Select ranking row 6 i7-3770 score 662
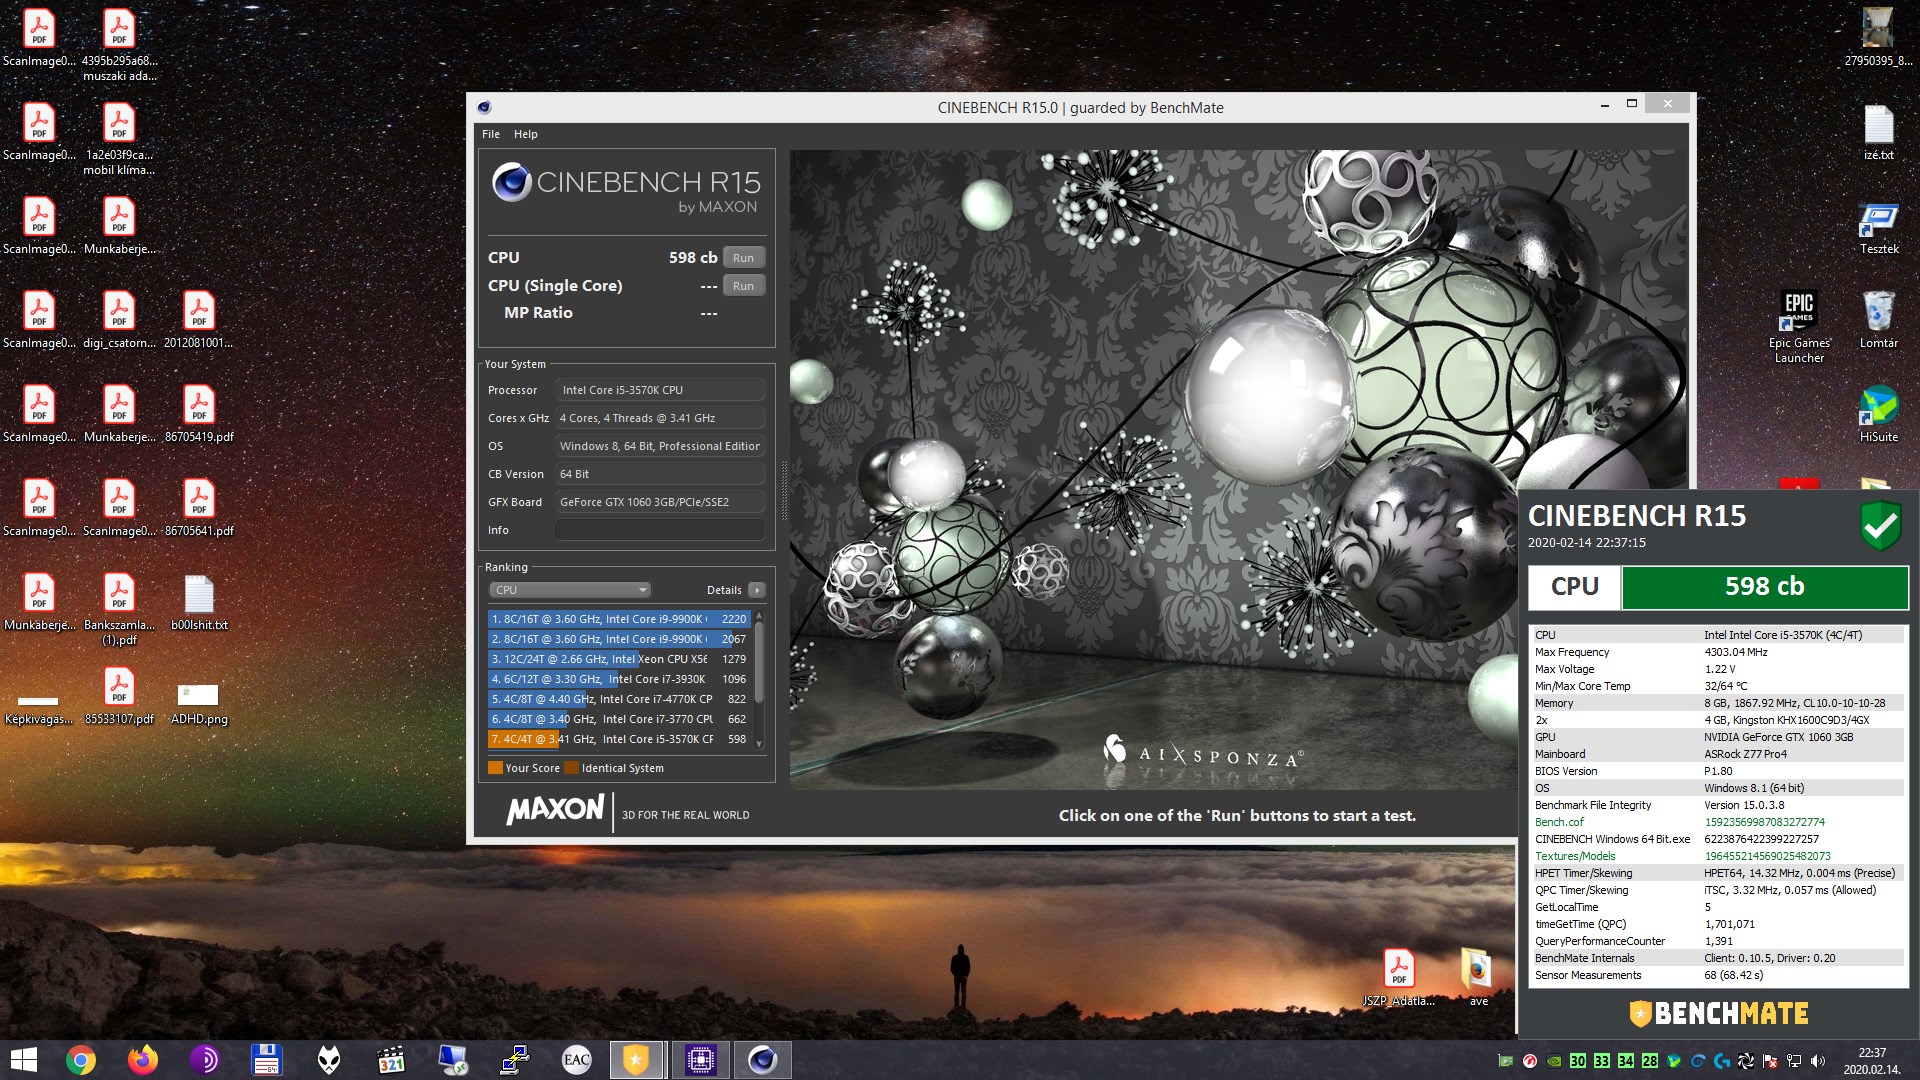Screen dimensions: 1920x1080 (x=619, y=719)
